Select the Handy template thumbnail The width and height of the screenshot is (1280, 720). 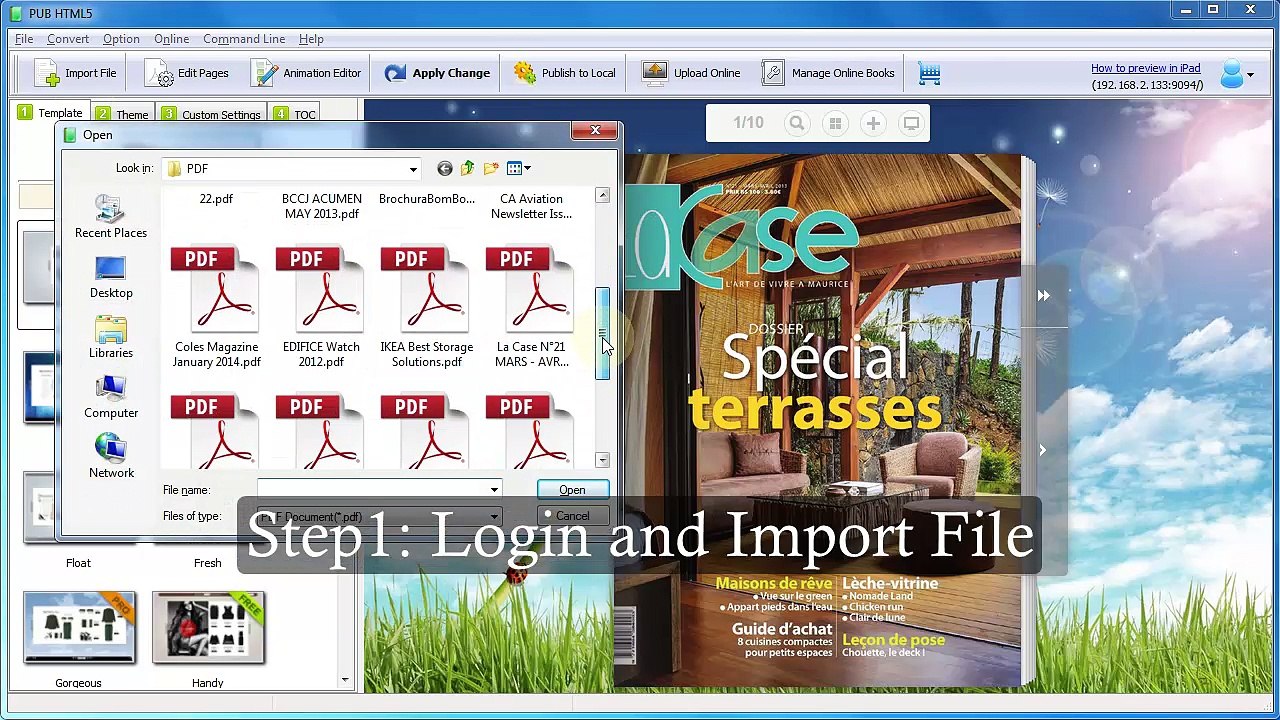click(208, 627)
